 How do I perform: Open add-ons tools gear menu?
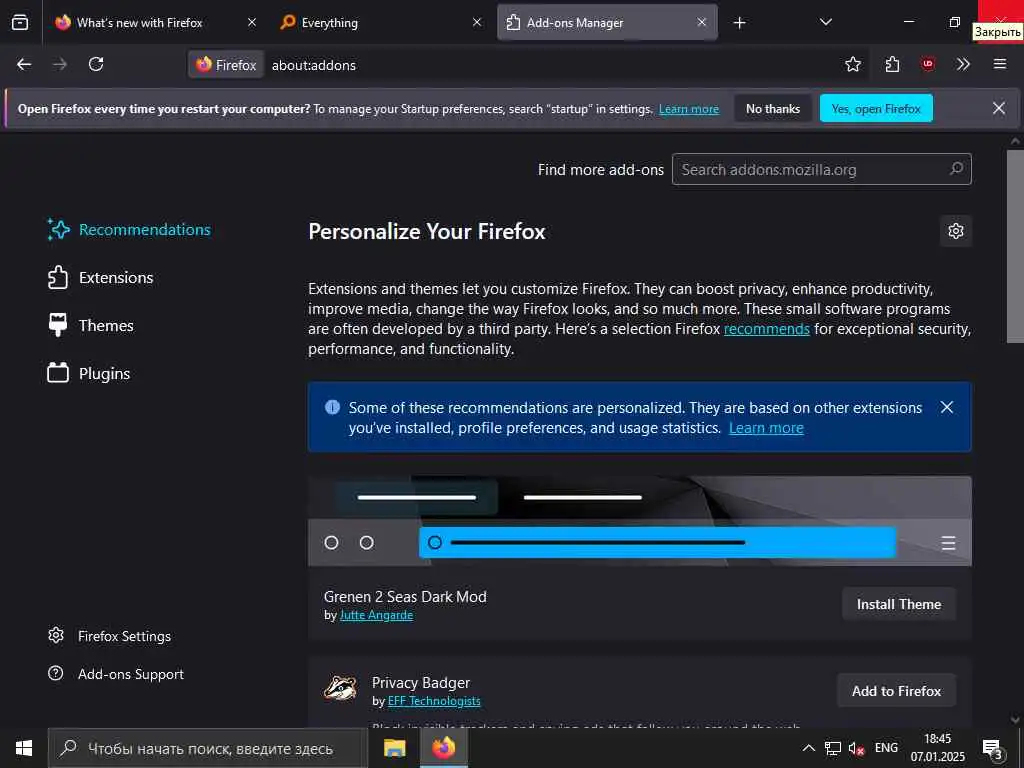[956, 231]
